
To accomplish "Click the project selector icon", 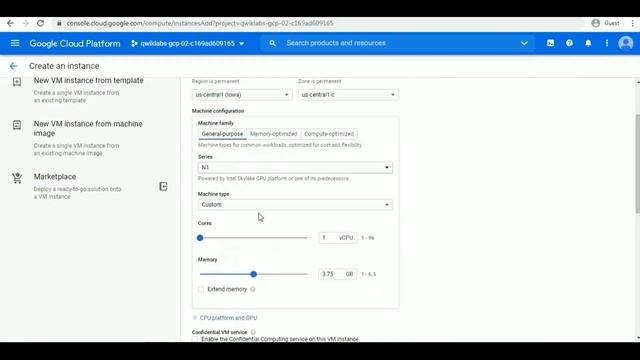I will point(134,43).
